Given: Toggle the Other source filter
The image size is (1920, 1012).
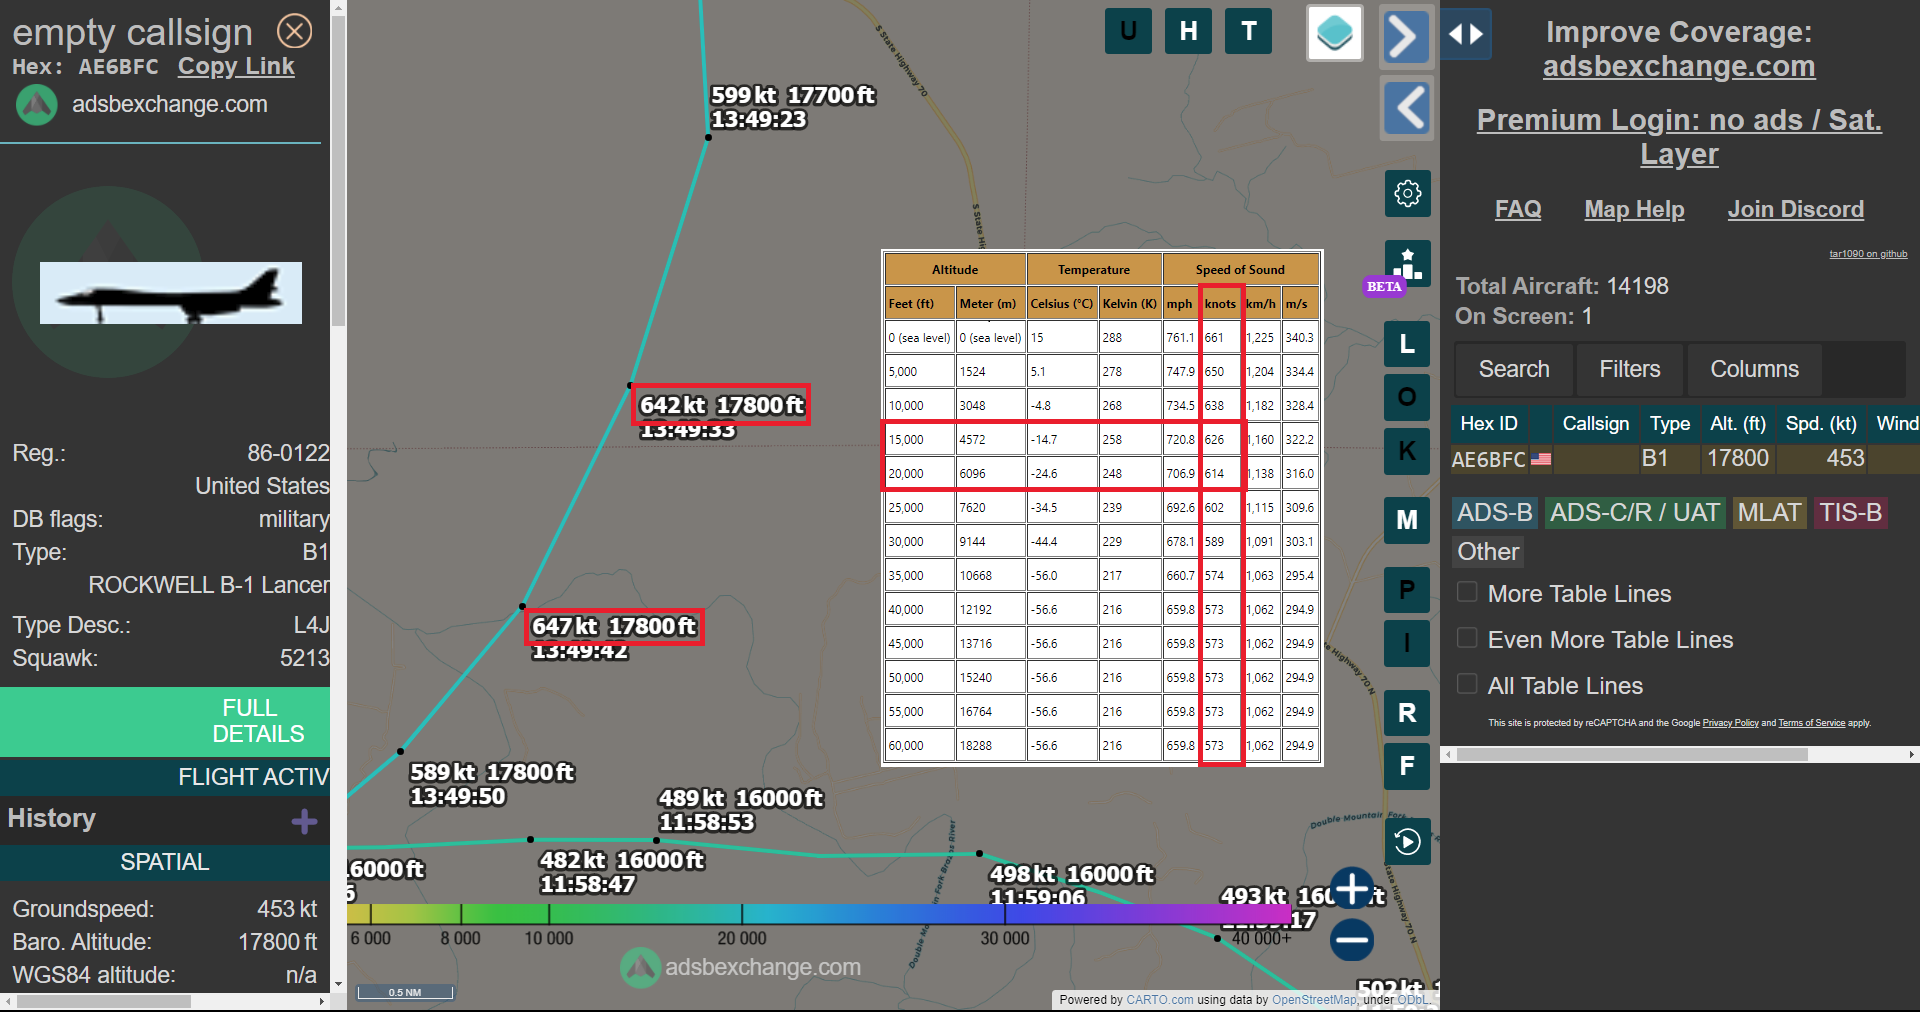Looking at the screenshot, I should point(1488,552).
